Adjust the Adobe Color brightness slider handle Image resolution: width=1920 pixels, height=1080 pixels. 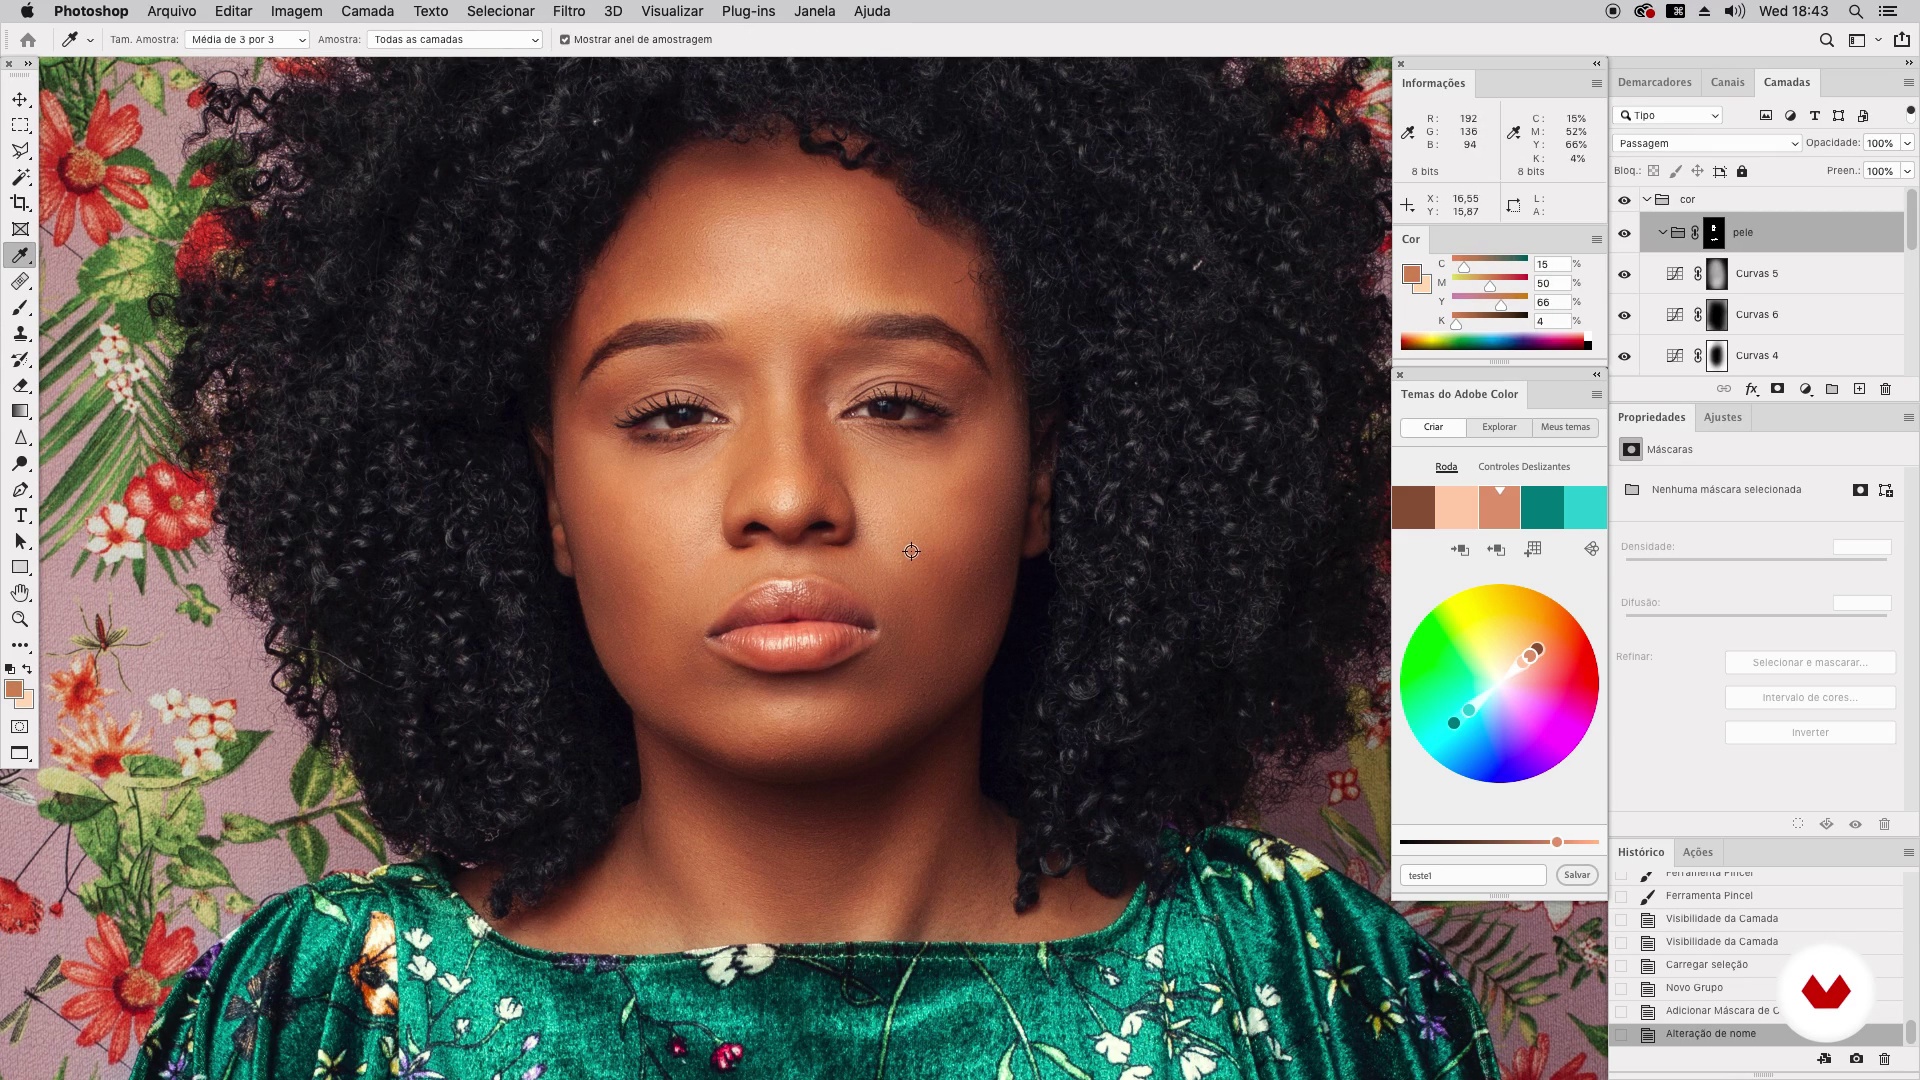pyautogui.click(x=1557, y=842)
